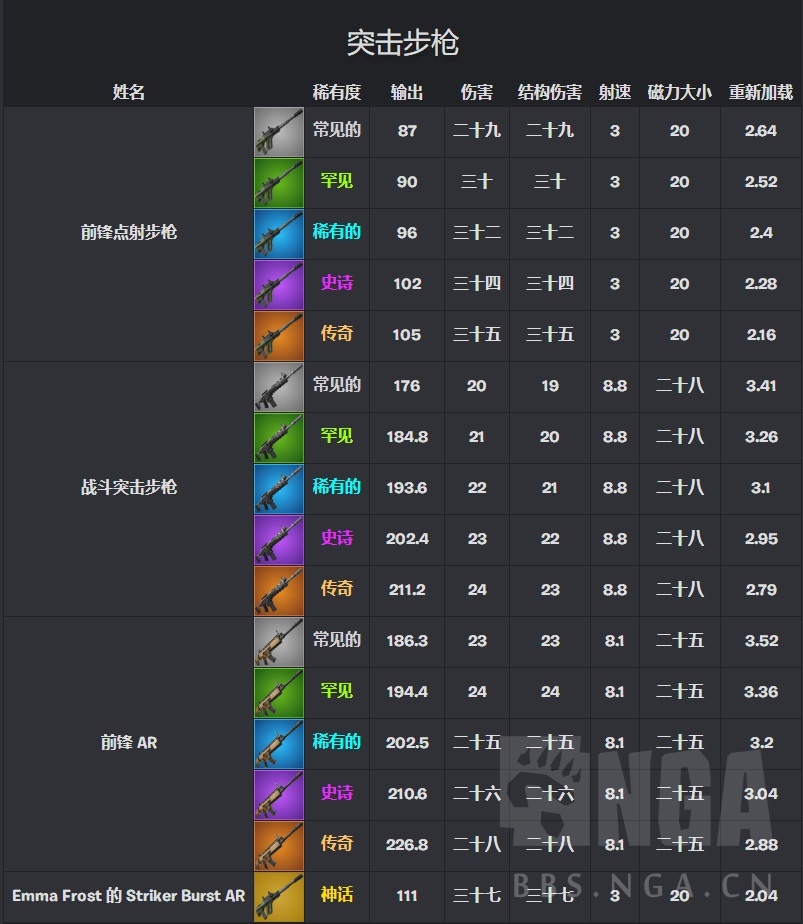Click the purple epic 战斗突击步枪 weapon icon

coord(279,540)
